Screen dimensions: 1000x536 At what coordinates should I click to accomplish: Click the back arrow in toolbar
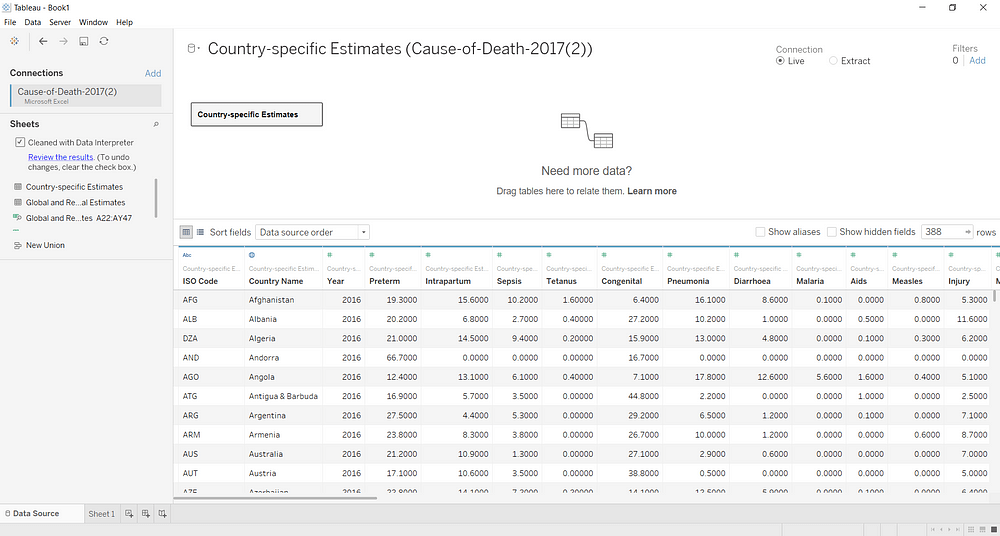(43, 41)
